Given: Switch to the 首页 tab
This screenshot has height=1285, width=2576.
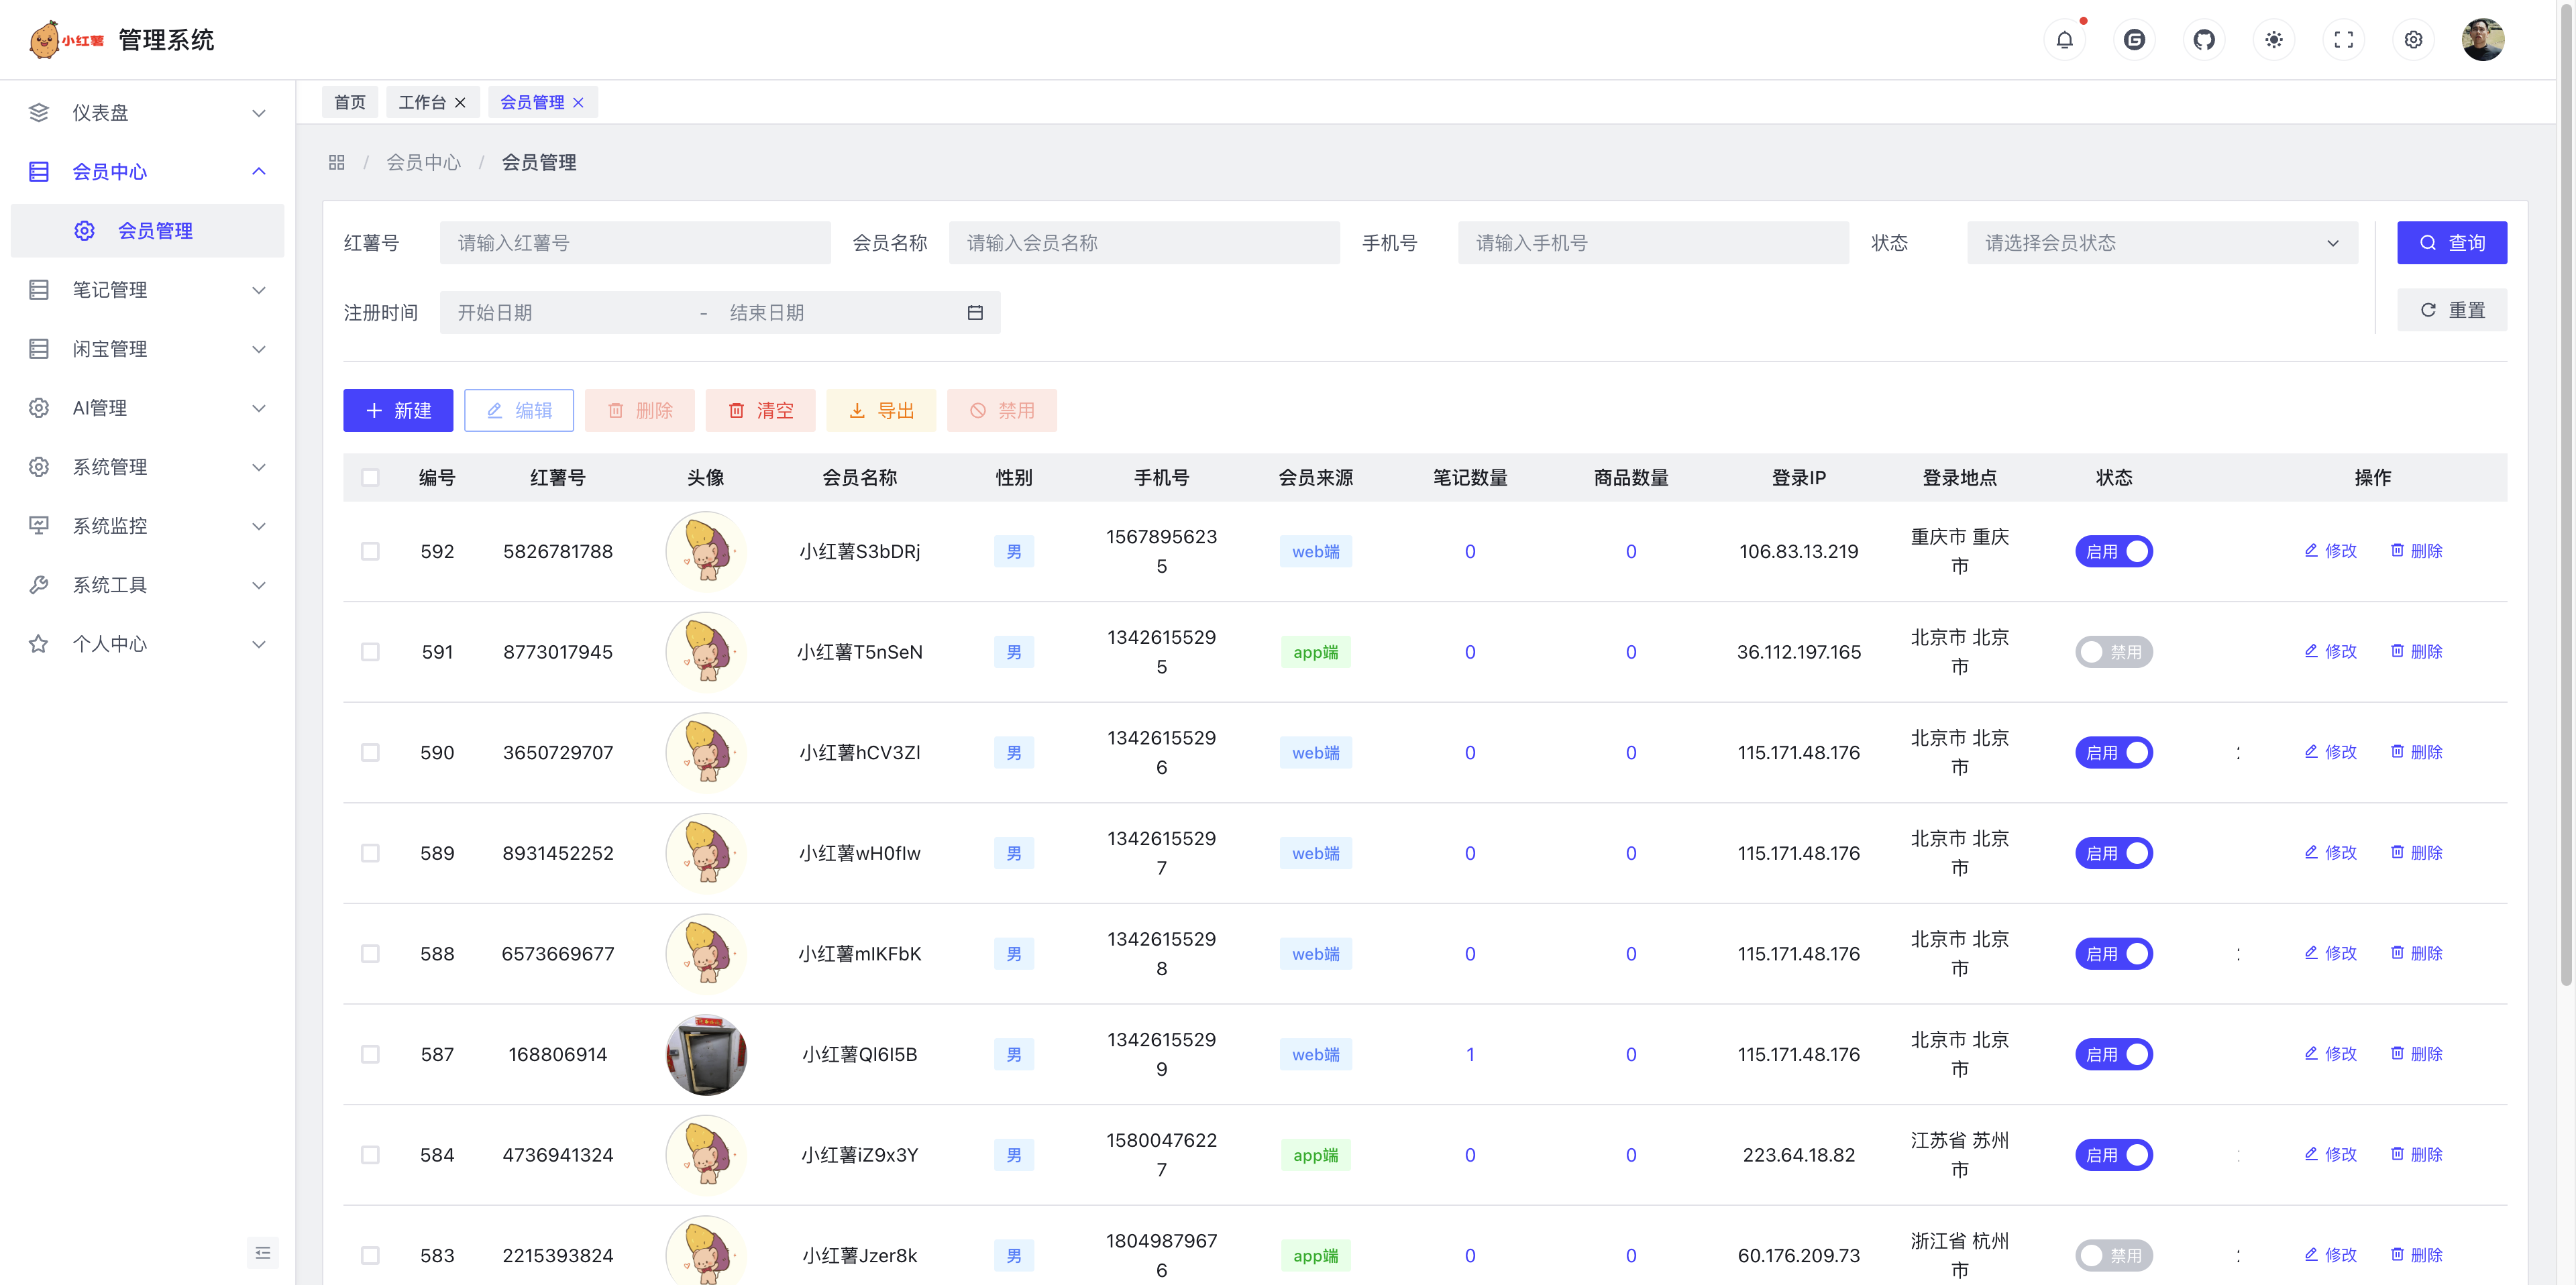Looking at the screenshot, I should pyautogui.click(x=349, y=102).
